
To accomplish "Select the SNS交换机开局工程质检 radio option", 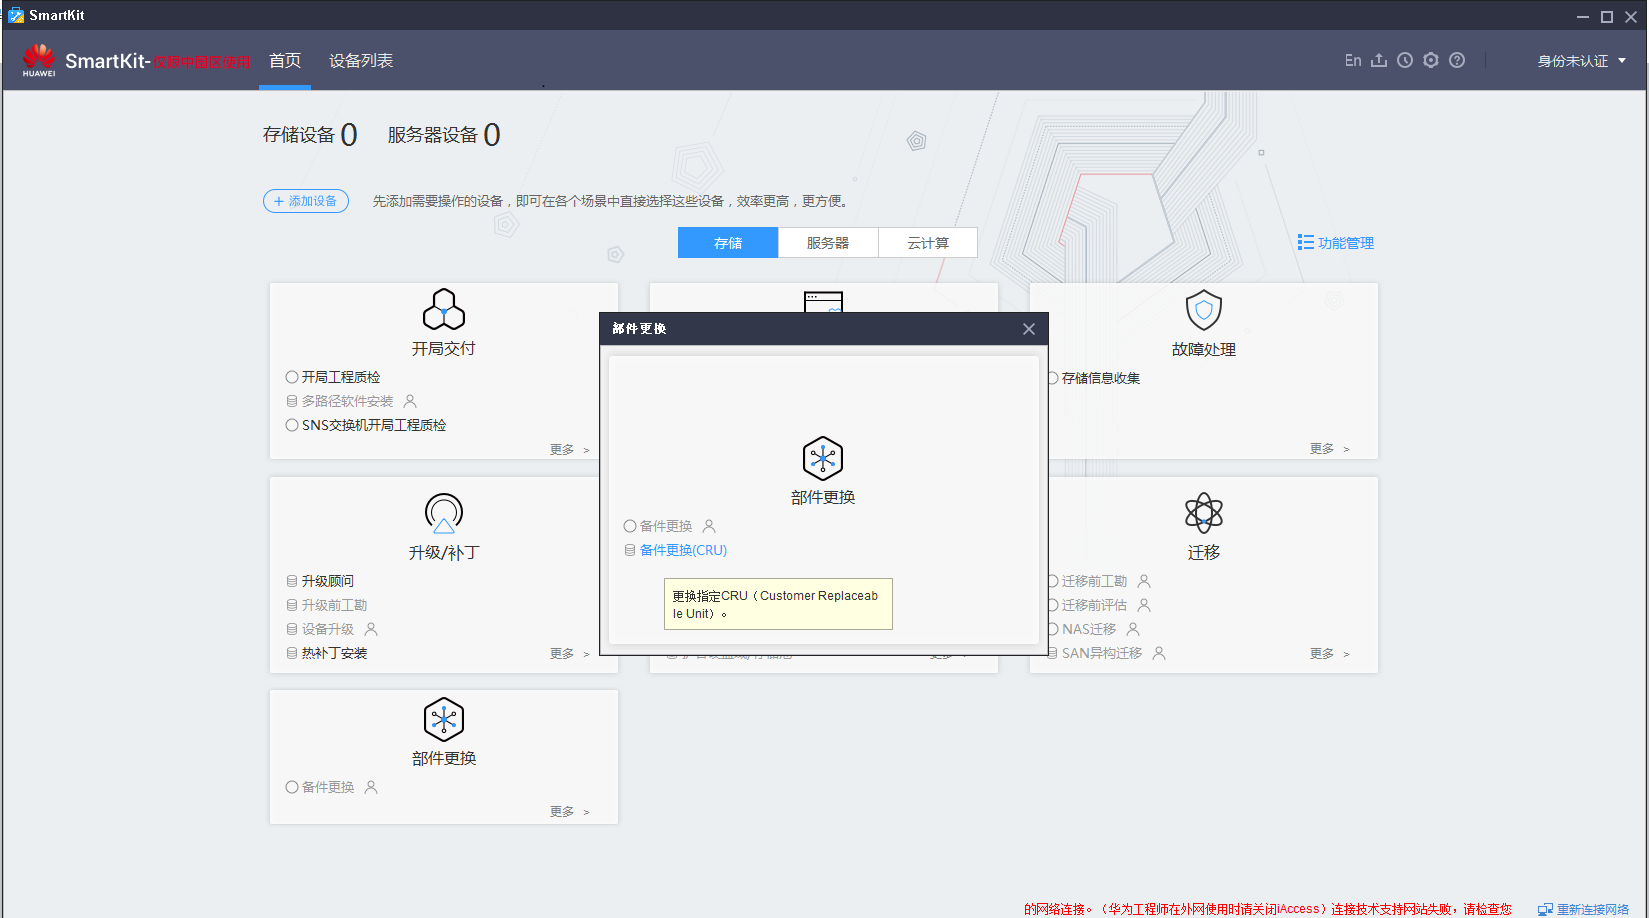I will (x=292, y=425).
